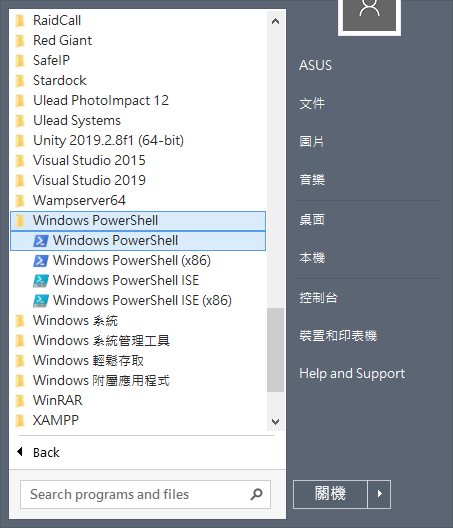The image size is (453, 528).
Task: Open 控制台 control panel
Action: coord(318,298)
